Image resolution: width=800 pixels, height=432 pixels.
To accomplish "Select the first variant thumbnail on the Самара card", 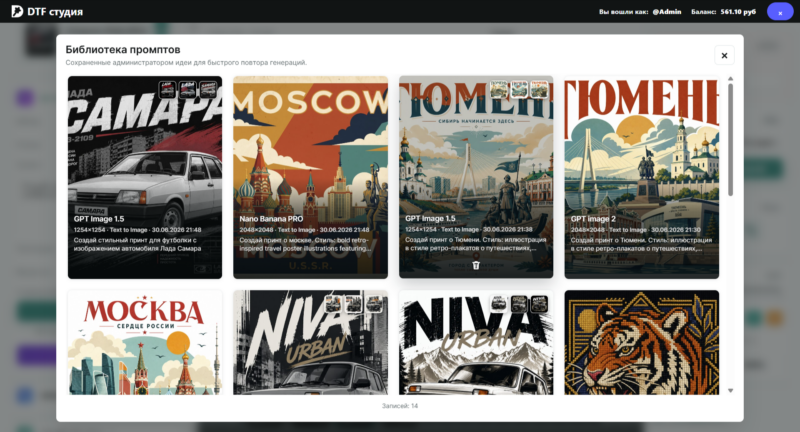I will 167,90.
